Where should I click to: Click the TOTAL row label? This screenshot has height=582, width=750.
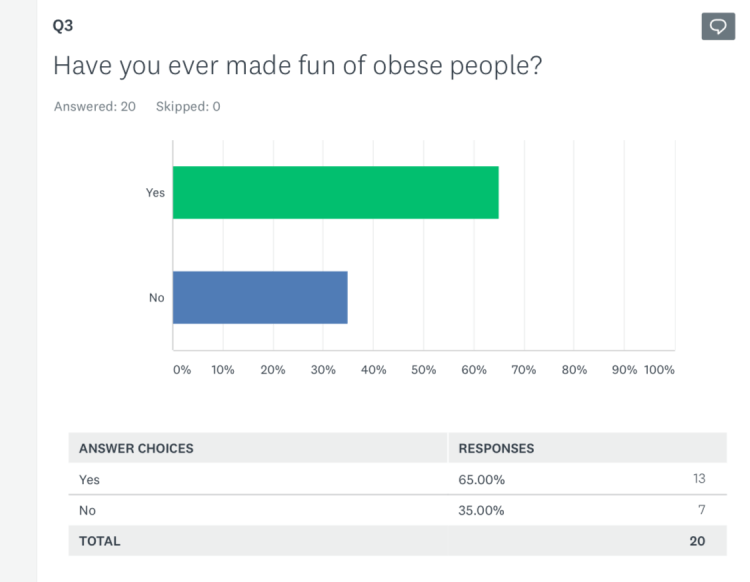[99, 541]
